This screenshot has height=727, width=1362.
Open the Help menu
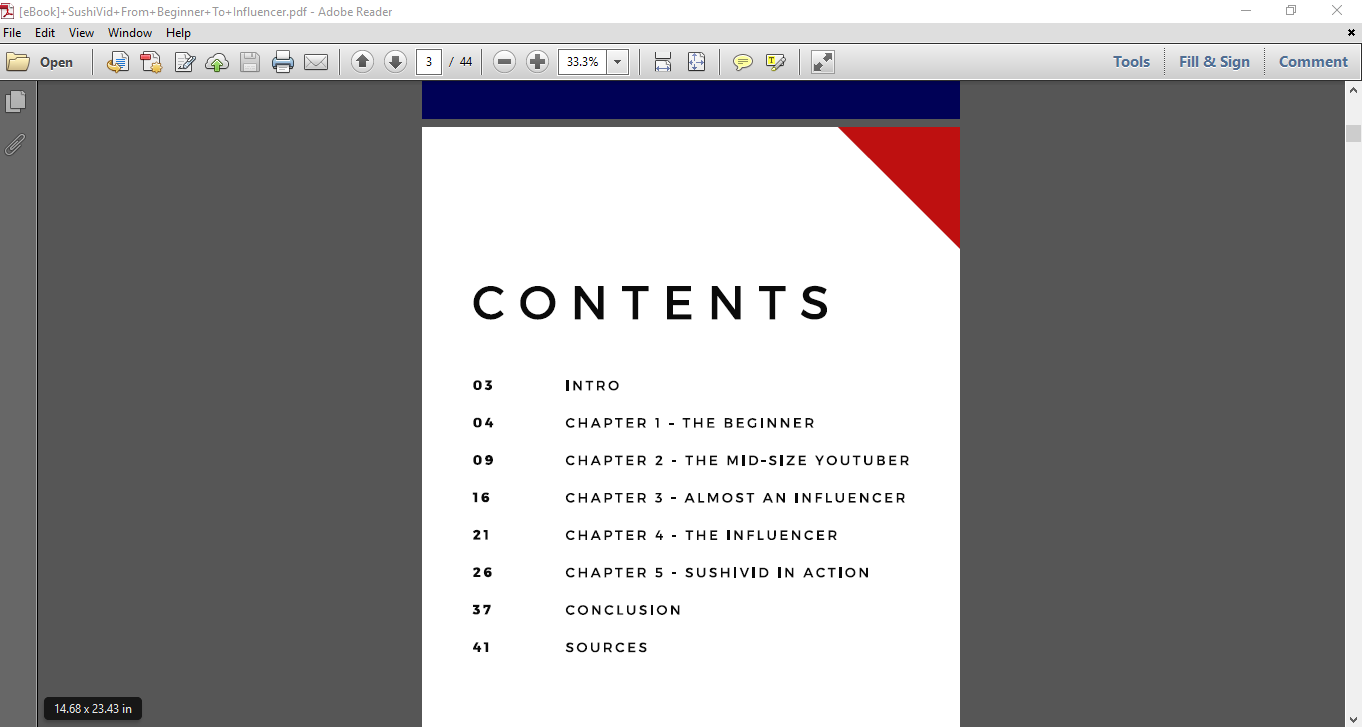point(178,33)
